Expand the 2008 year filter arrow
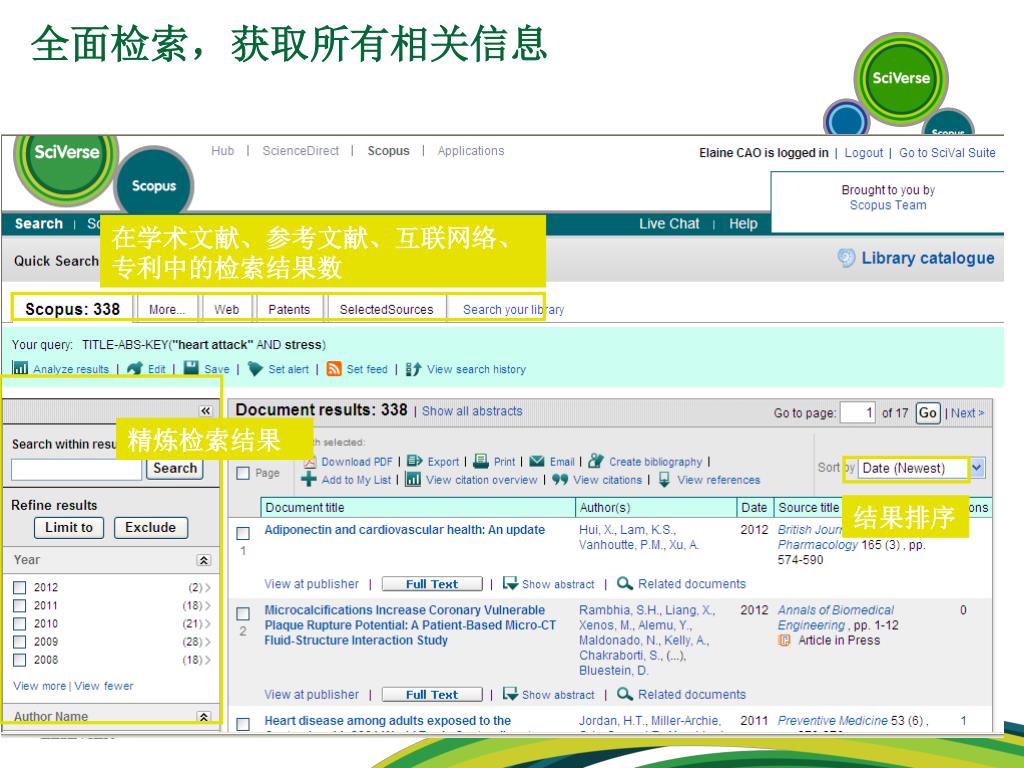1024x768 pixels. (x=208, y=660)
